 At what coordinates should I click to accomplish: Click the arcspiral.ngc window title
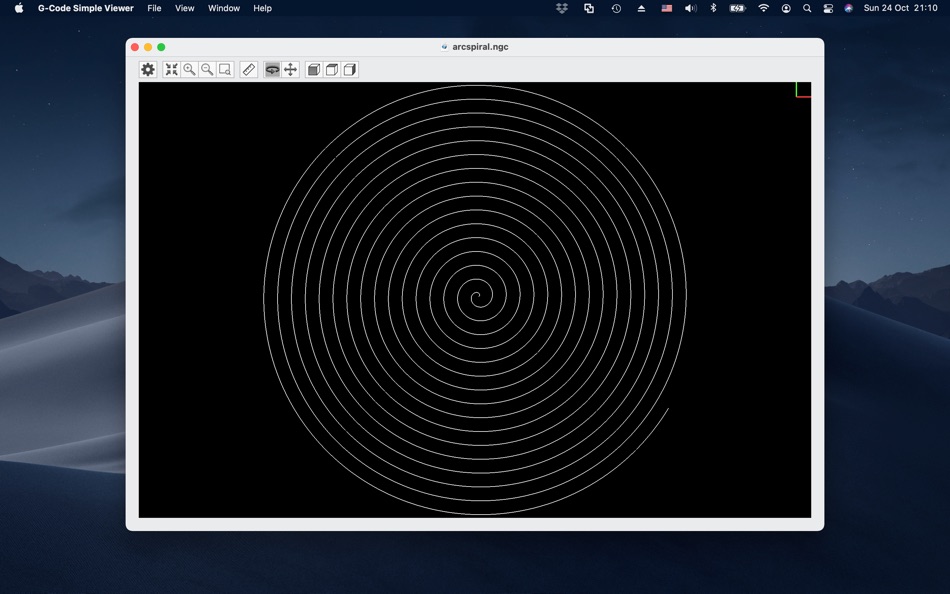[x=480, y=47]
